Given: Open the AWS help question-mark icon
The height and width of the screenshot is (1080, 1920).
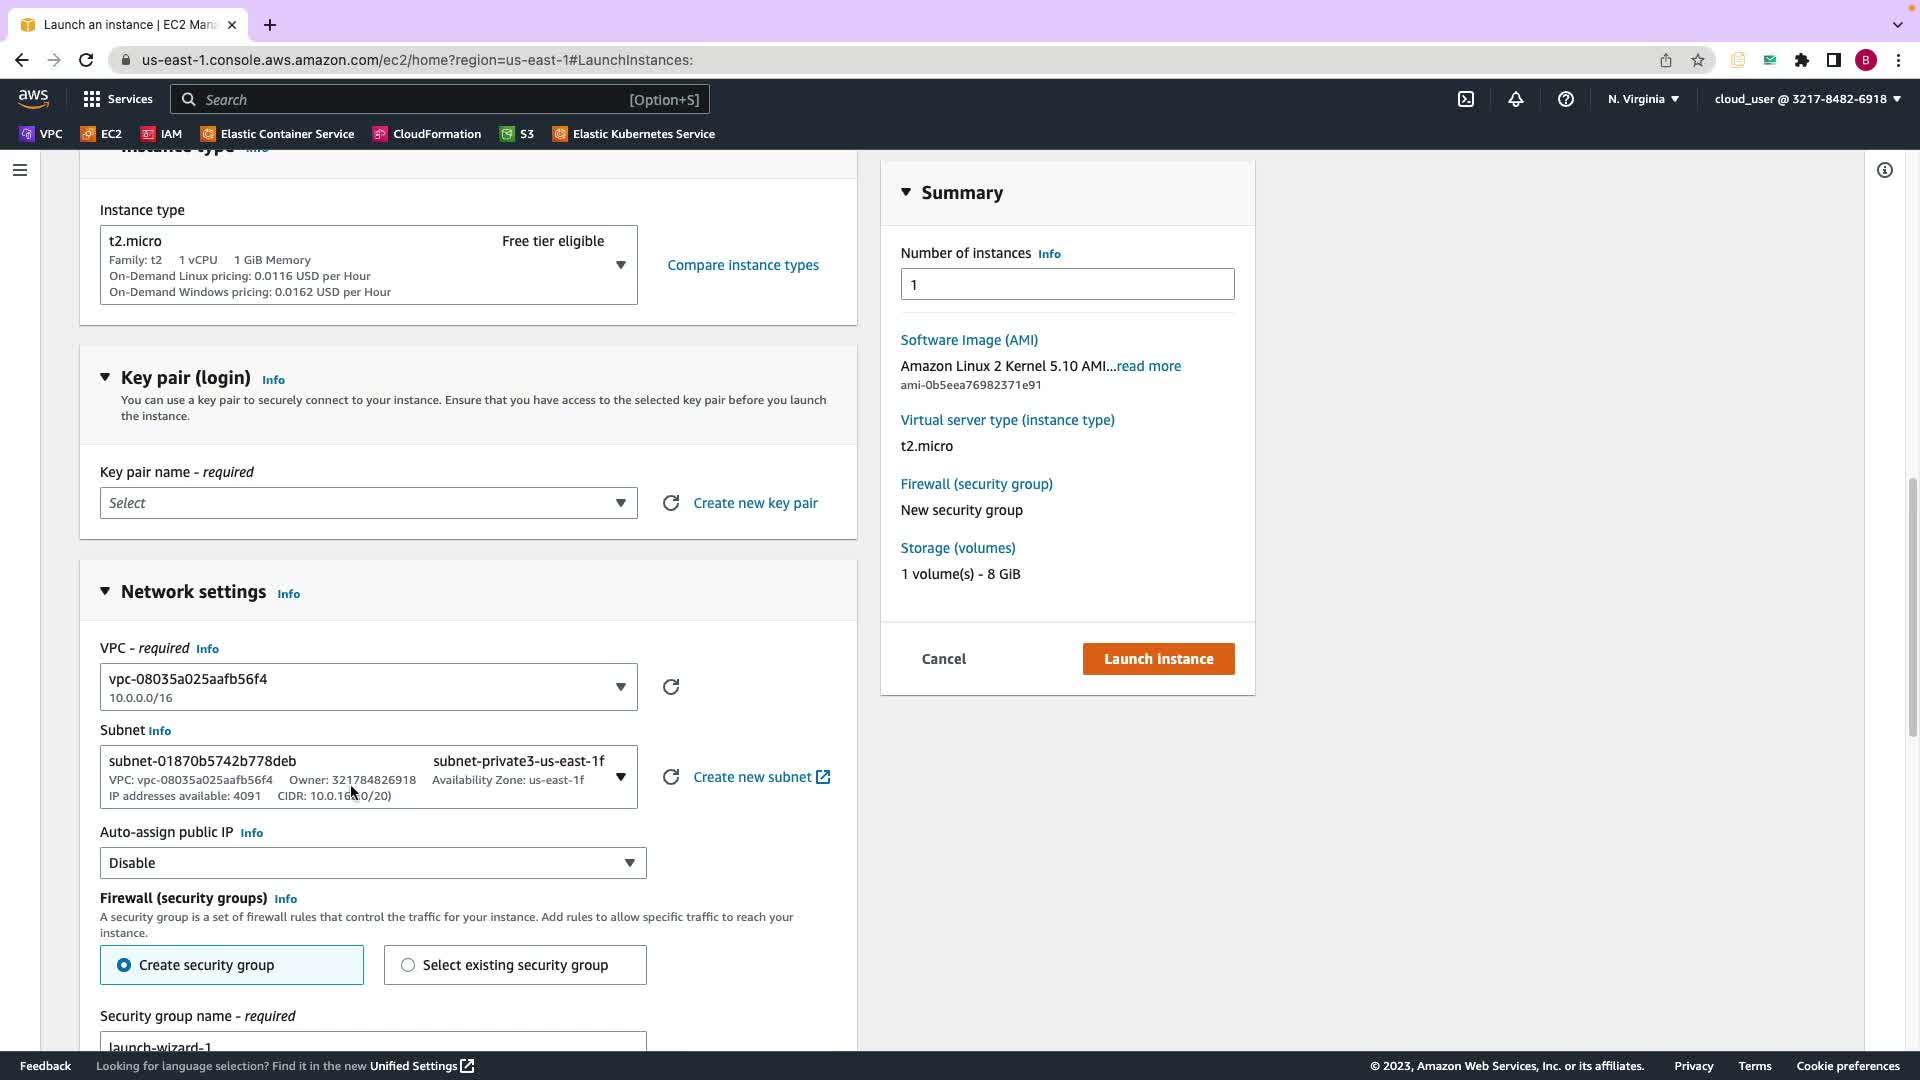Looking at the screenshot, I should (1565, 99).
